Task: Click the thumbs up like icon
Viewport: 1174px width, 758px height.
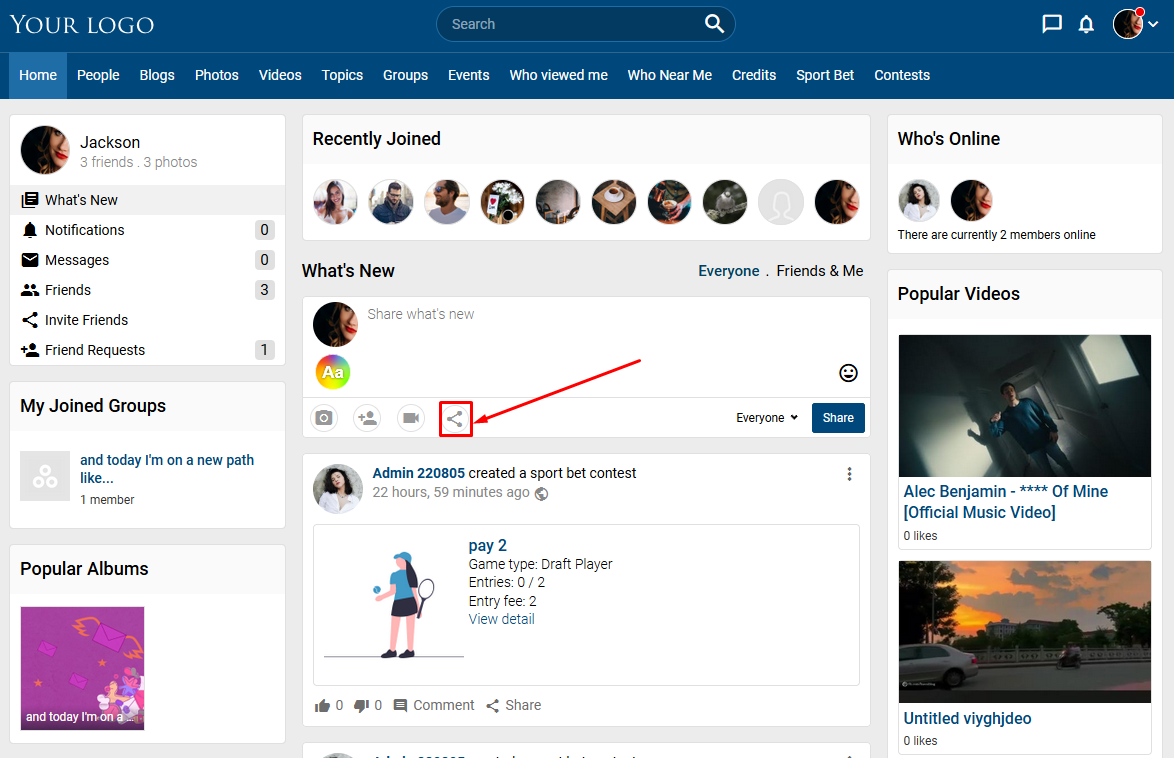Action: pos(323,706)
